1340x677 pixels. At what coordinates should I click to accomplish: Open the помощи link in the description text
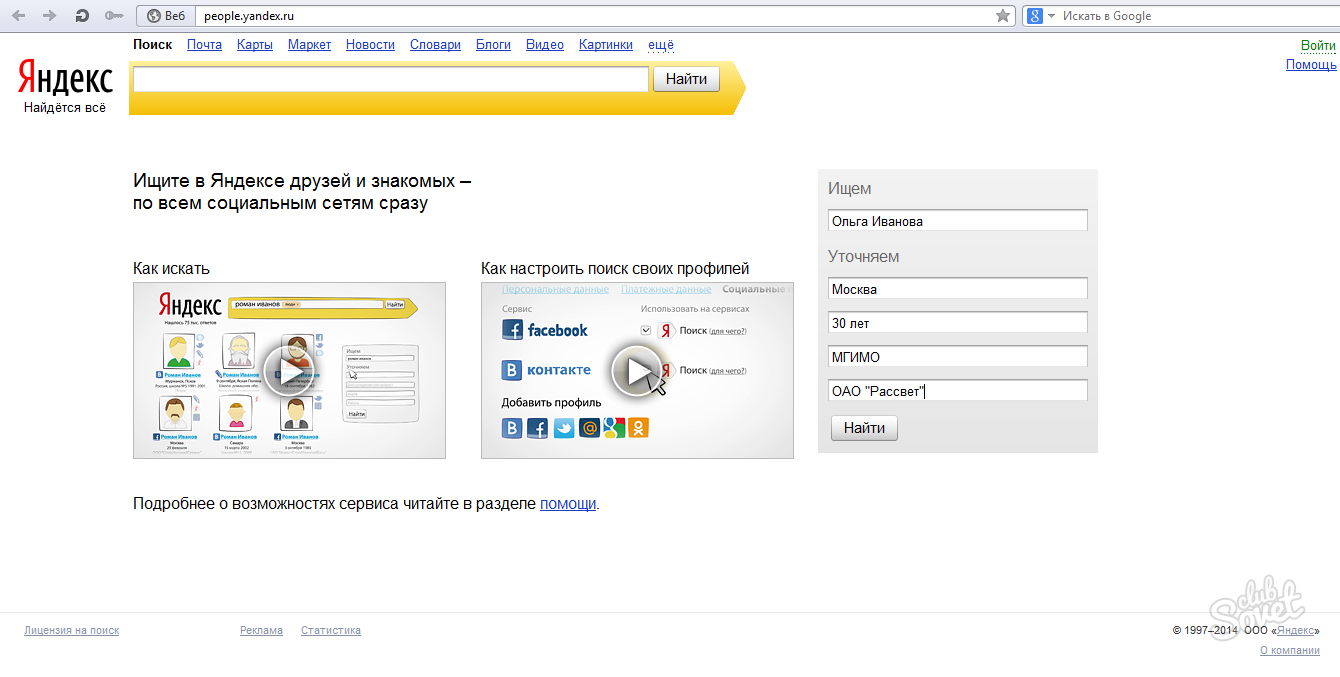coord(567,504)
